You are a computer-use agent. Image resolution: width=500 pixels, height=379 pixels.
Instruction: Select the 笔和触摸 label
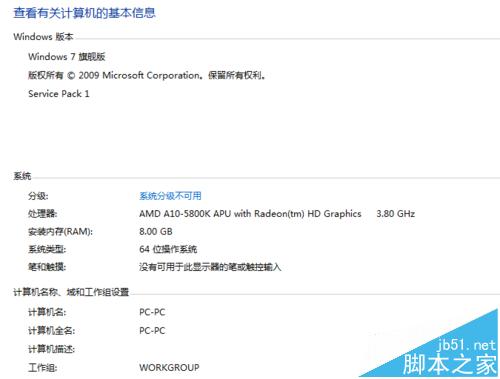(47, 267)
